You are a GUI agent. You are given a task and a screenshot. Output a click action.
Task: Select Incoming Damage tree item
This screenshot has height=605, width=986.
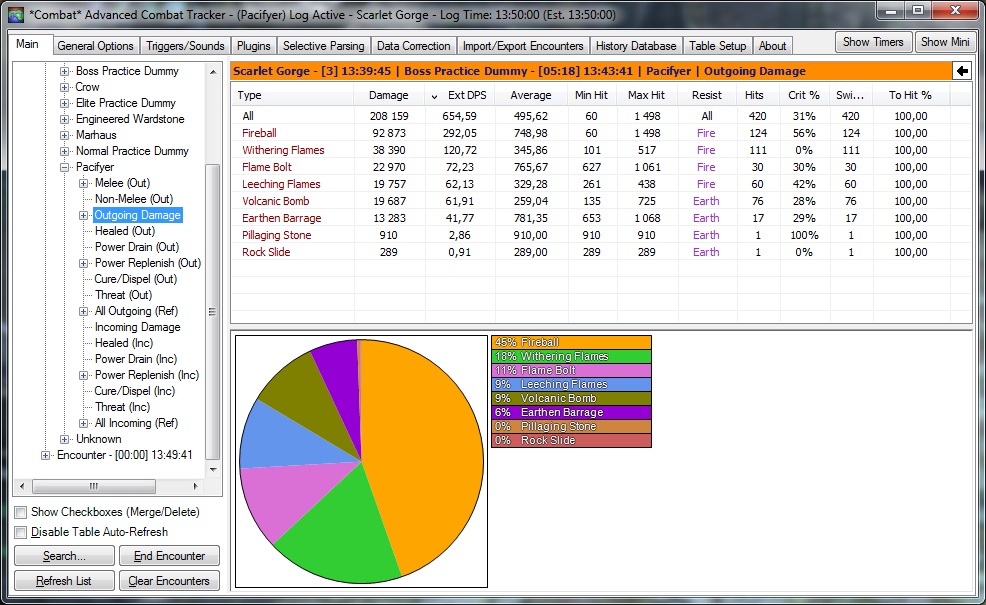pos(138,327)
